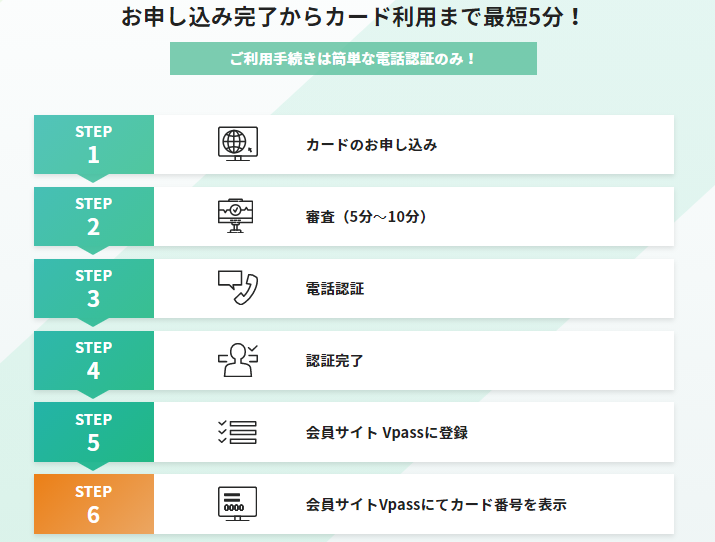Screen dimensions: 715x542
Task: Select the green STEP 4 badge
Action: click(x=94, y=361)
